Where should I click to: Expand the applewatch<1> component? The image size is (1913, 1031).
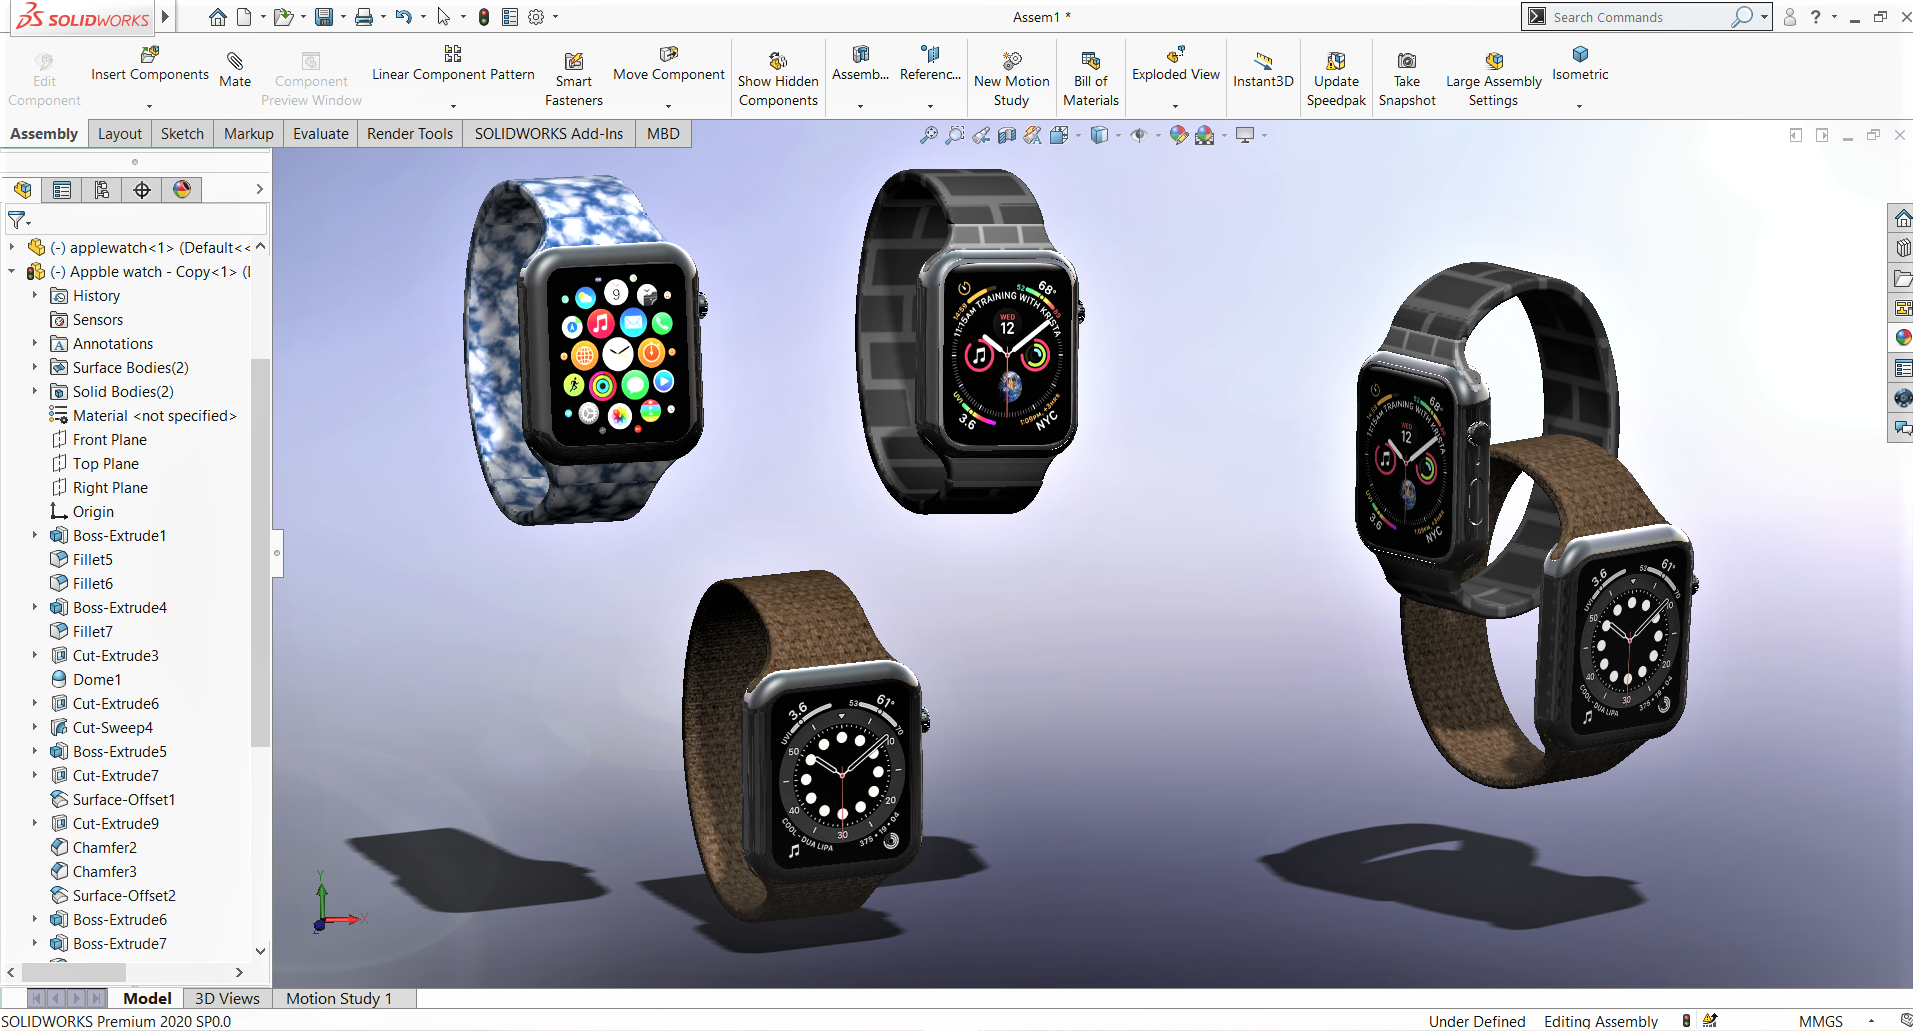[x=12, y=247]
